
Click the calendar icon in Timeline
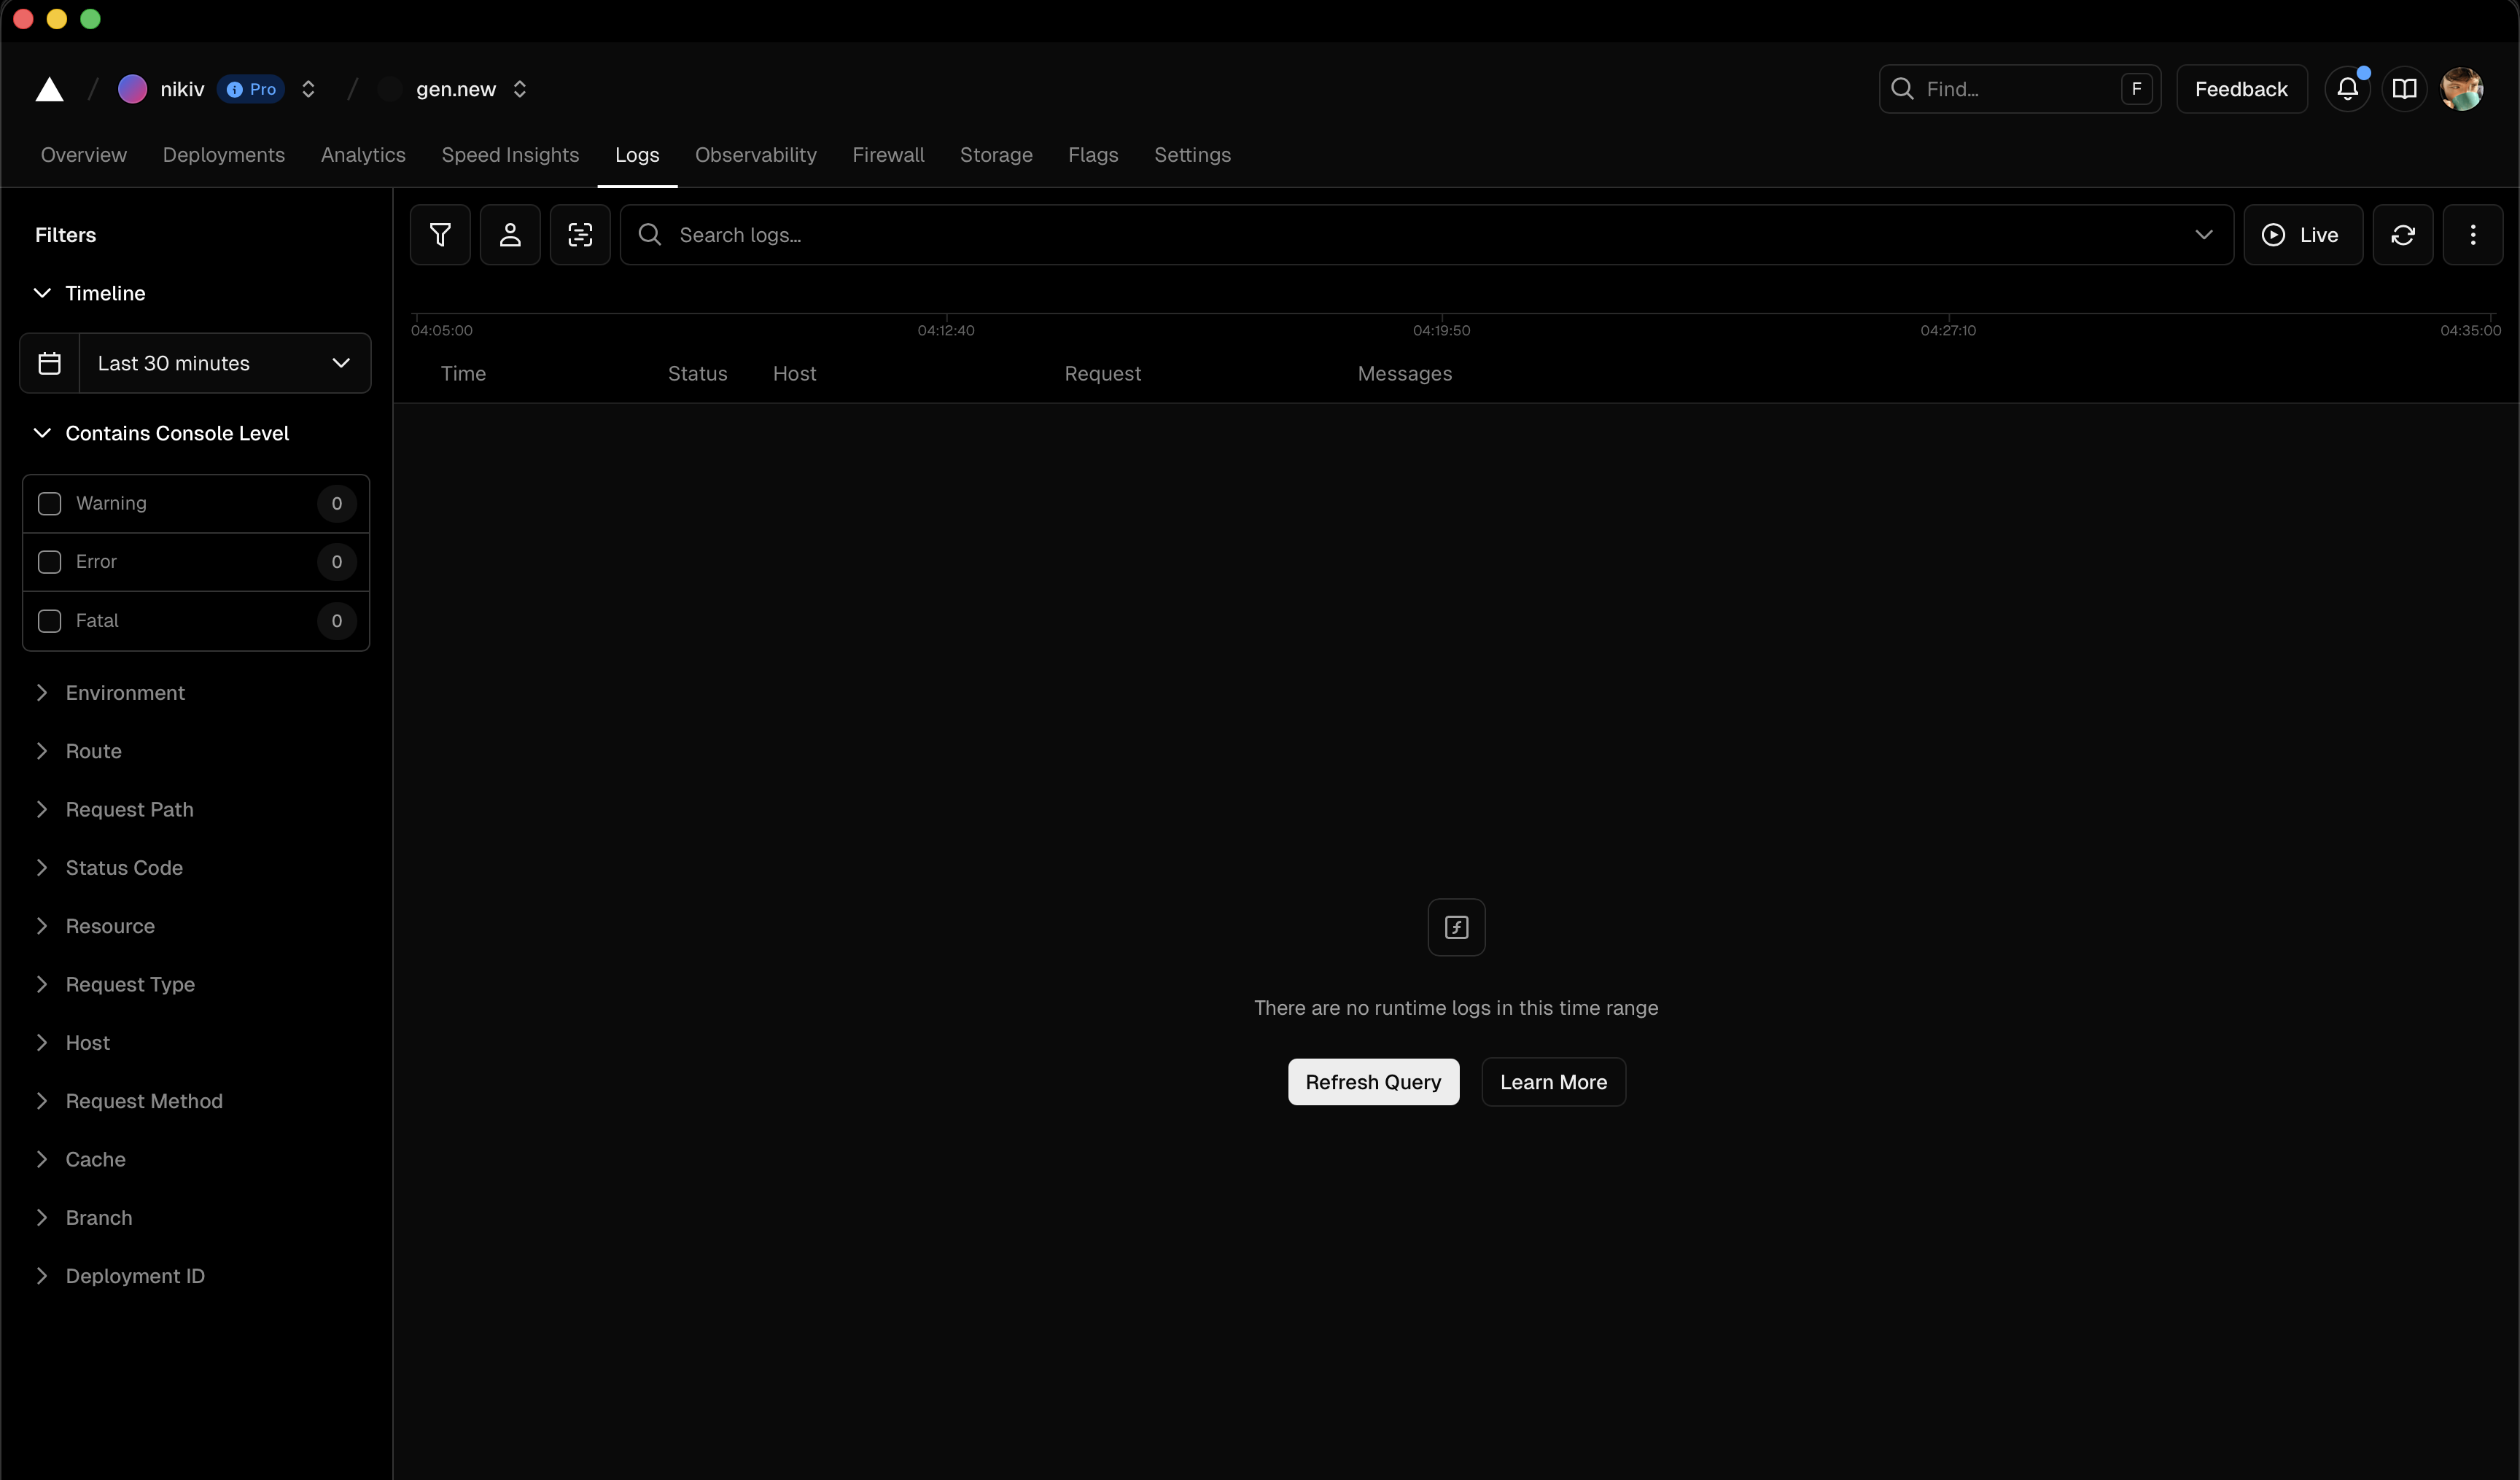[49, 363]
